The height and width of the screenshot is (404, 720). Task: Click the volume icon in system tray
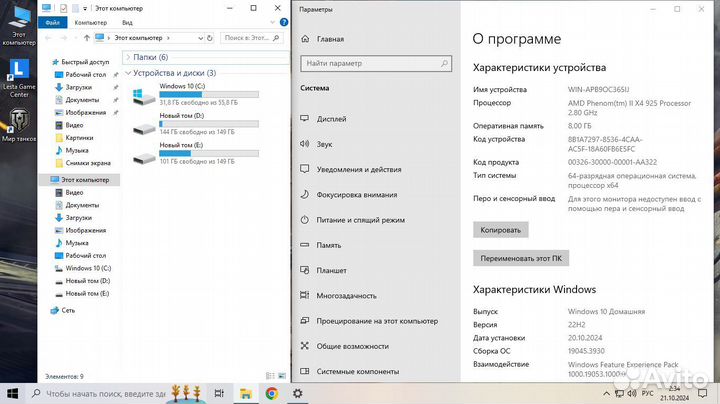632,393
